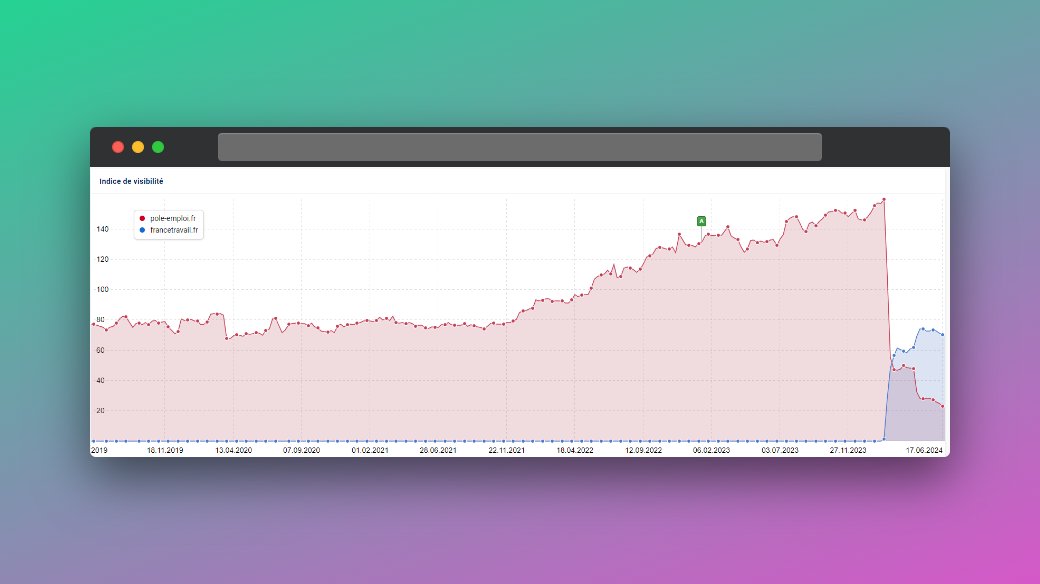Toggle the francetravail.fr legend entry
Image resolution: width=1040 pixels, height=584 pixels.
click(169, 230)
